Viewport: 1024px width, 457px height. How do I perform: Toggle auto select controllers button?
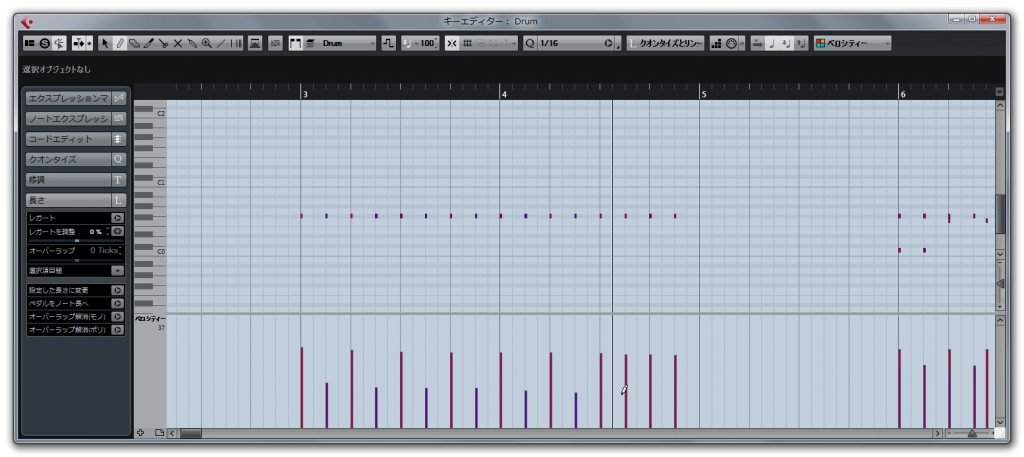pyautogui.click(x=255, y=43)
